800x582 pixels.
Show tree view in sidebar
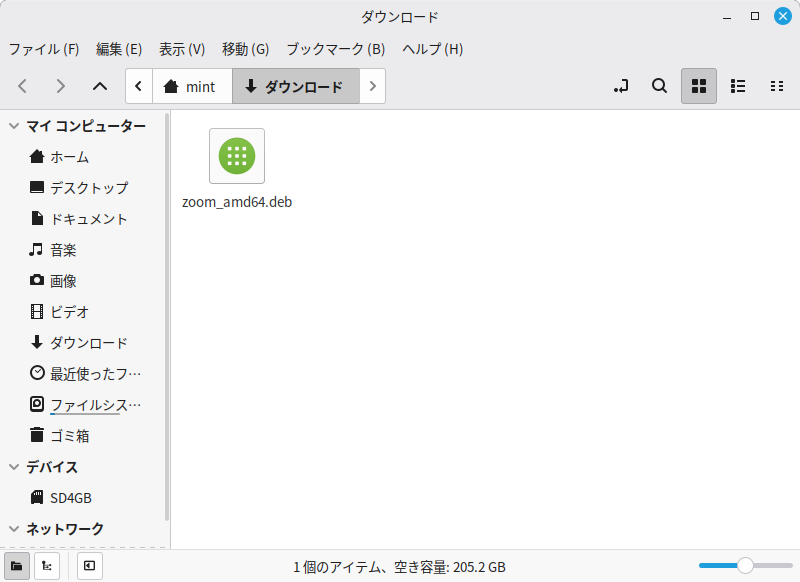coord(46,566)
